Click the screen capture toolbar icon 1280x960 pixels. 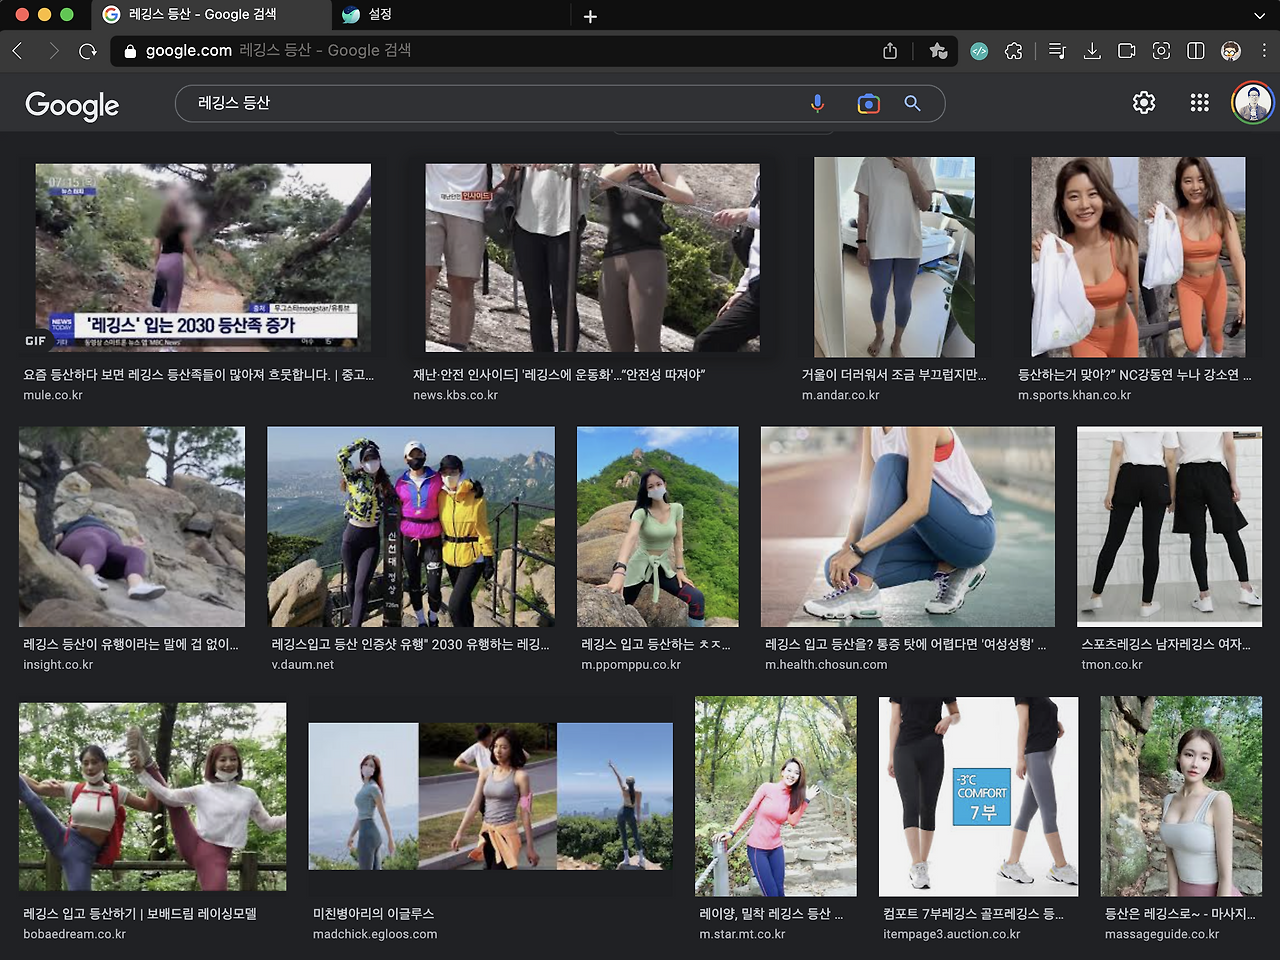coord(1161,51)
